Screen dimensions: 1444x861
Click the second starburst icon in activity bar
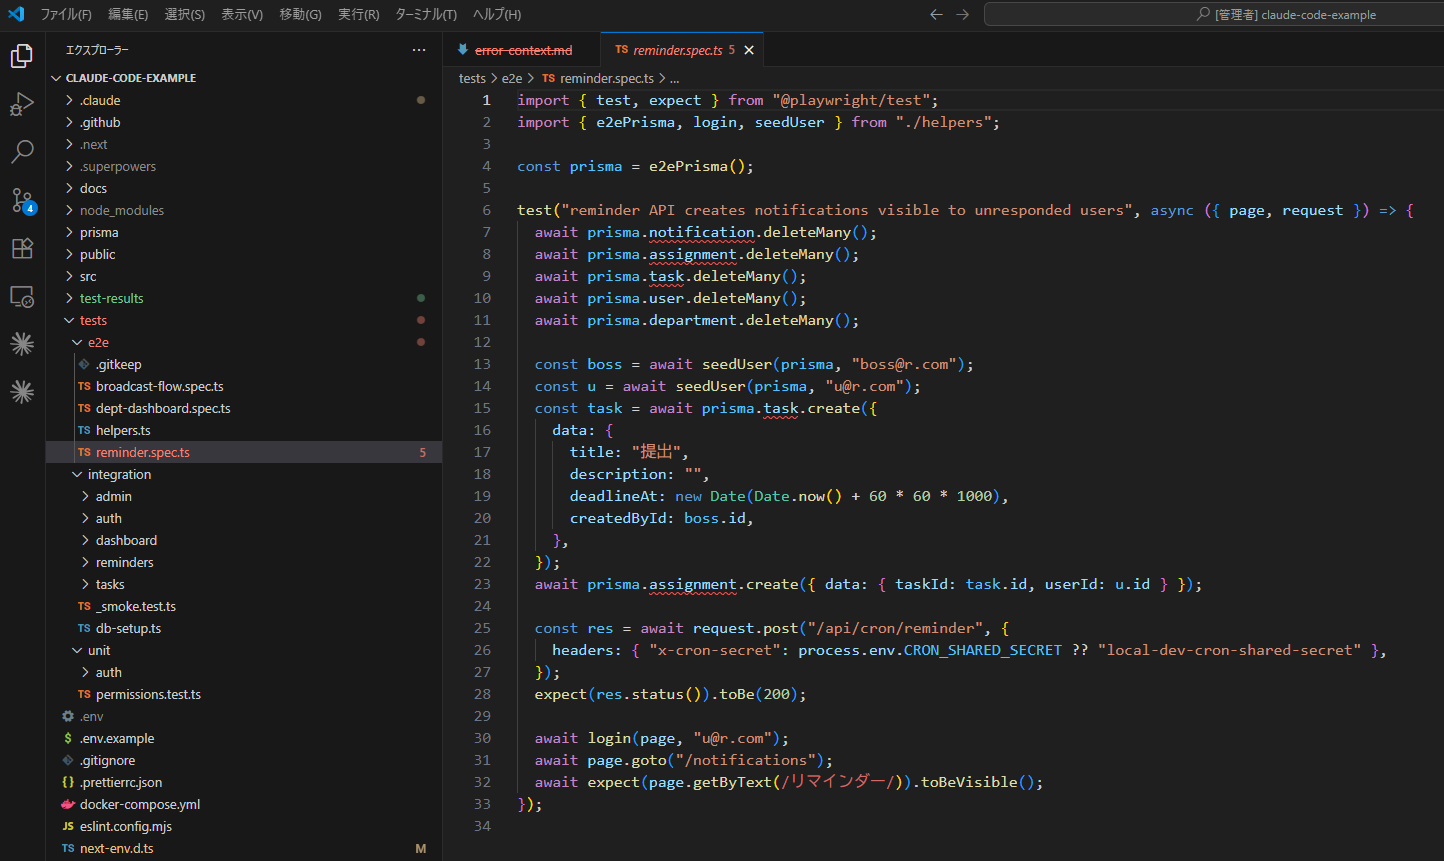pyautogui.click(x=22, y=392)
